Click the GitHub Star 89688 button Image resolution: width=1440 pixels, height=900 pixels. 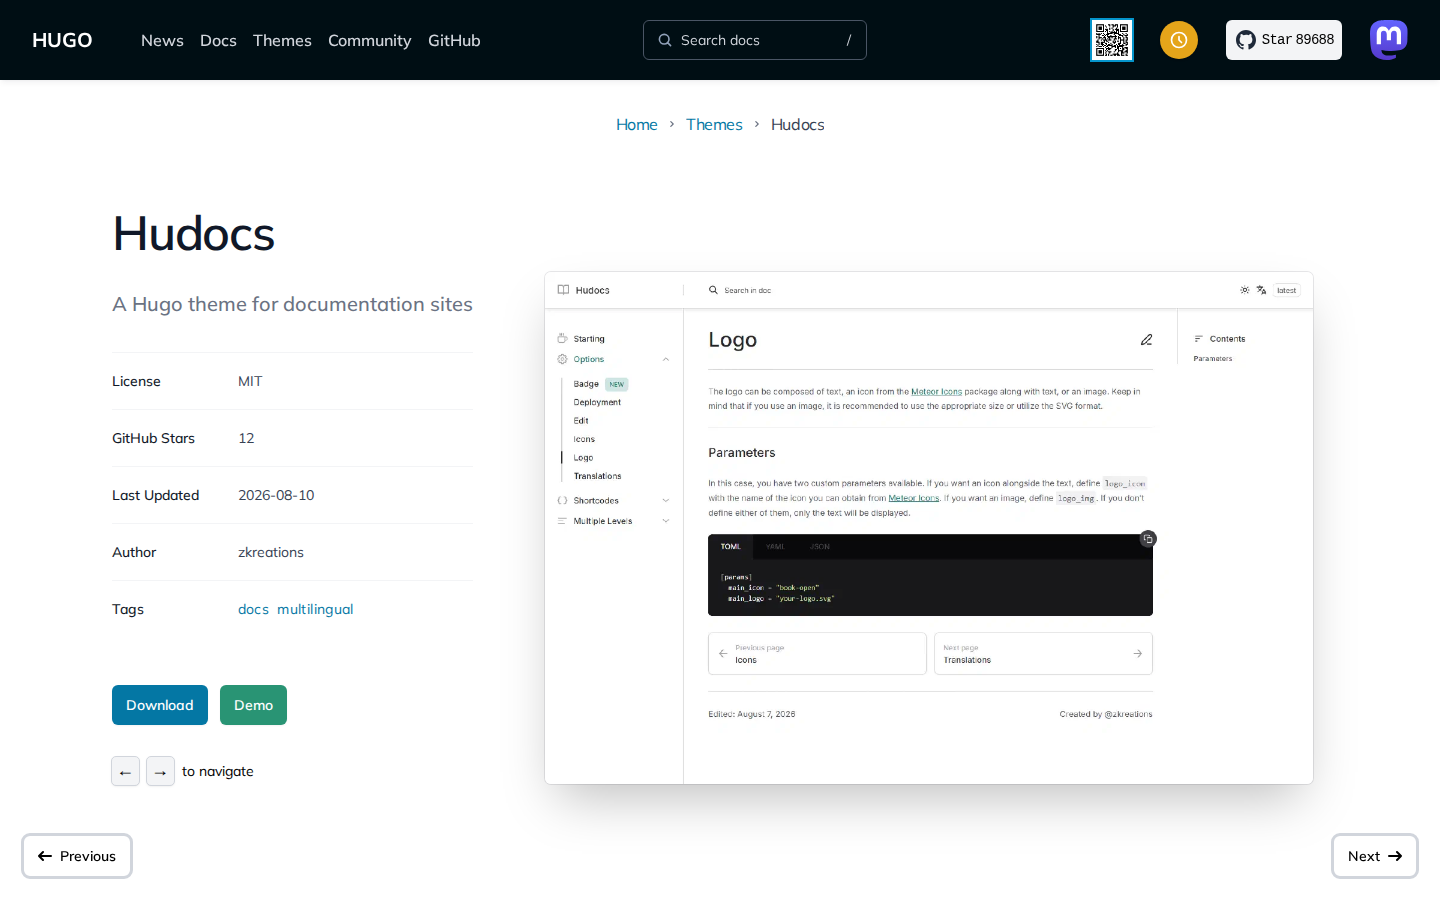tap(1284, 40)
